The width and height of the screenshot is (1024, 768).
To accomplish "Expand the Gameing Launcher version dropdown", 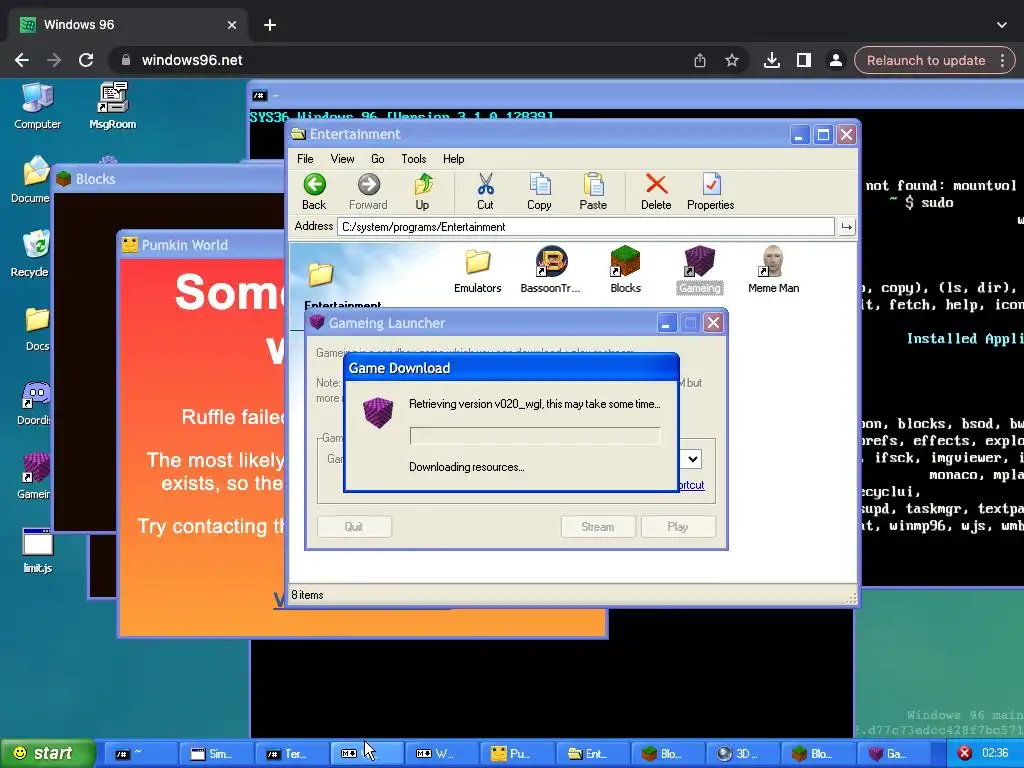I will (692, 458).
